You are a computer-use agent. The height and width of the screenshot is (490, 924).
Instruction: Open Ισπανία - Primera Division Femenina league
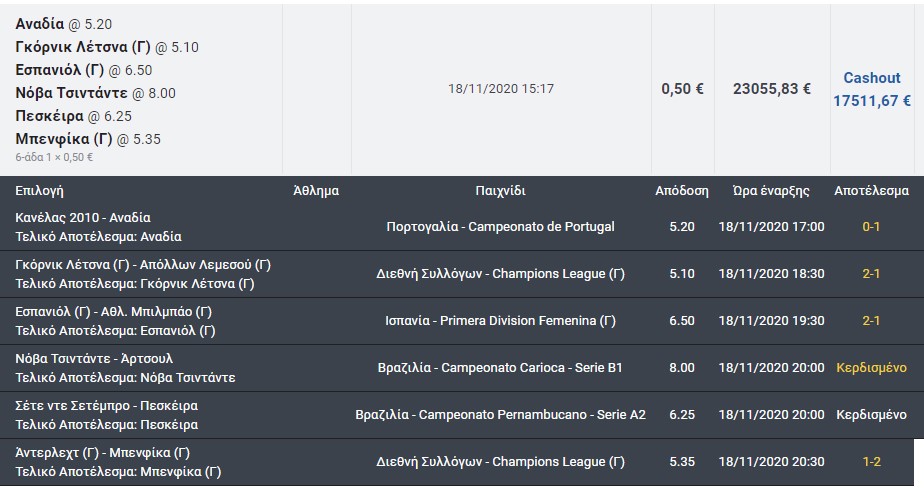pyautogui.click(x=500, y=321)
